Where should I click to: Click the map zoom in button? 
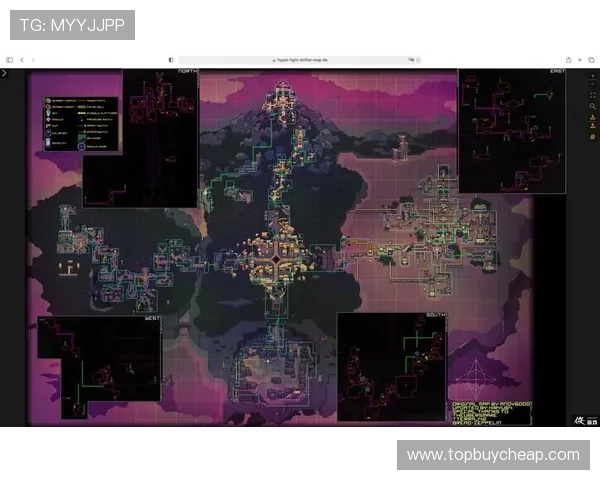tap(592, 75)
